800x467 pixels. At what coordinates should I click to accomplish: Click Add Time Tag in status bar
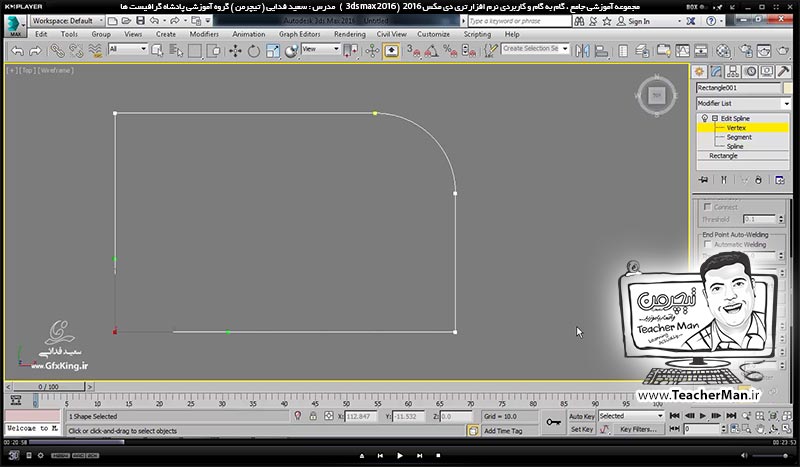click(503, 431)
